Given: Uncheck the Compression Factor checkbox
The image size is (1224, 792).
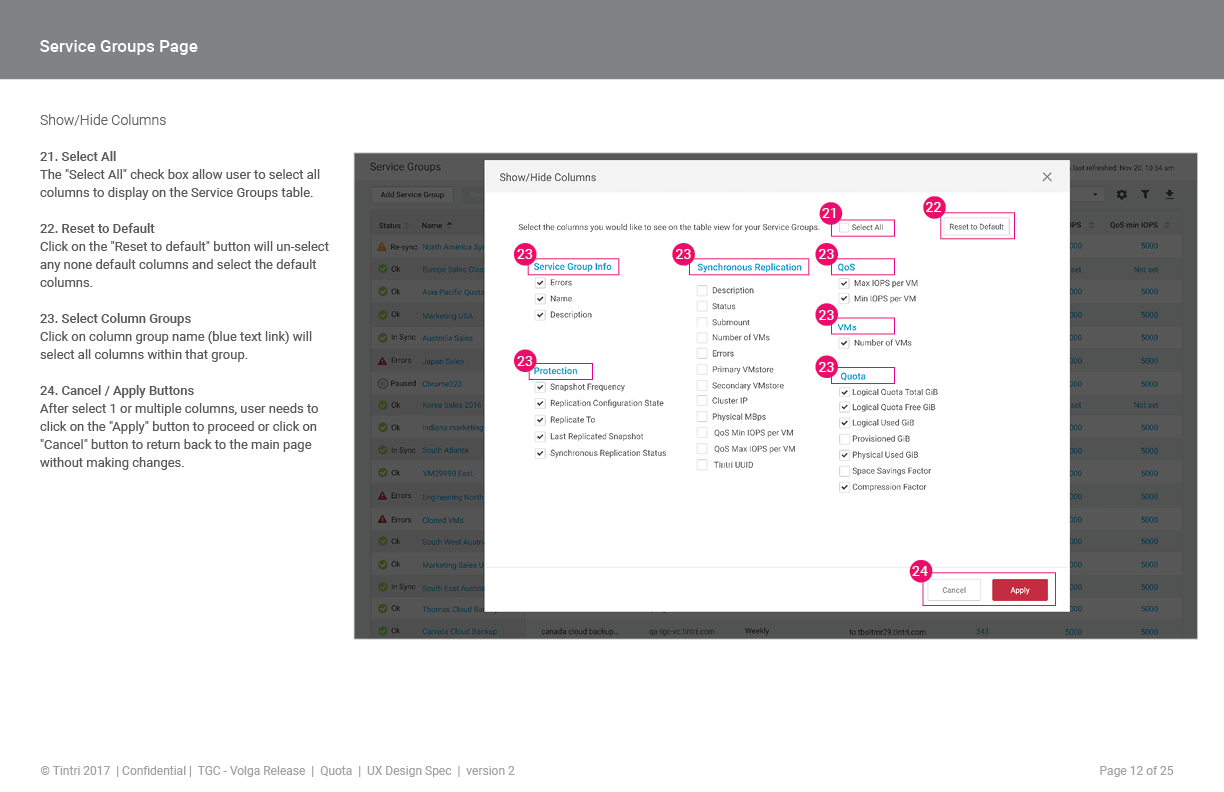Looking at the screenshot, I should 844,487.
